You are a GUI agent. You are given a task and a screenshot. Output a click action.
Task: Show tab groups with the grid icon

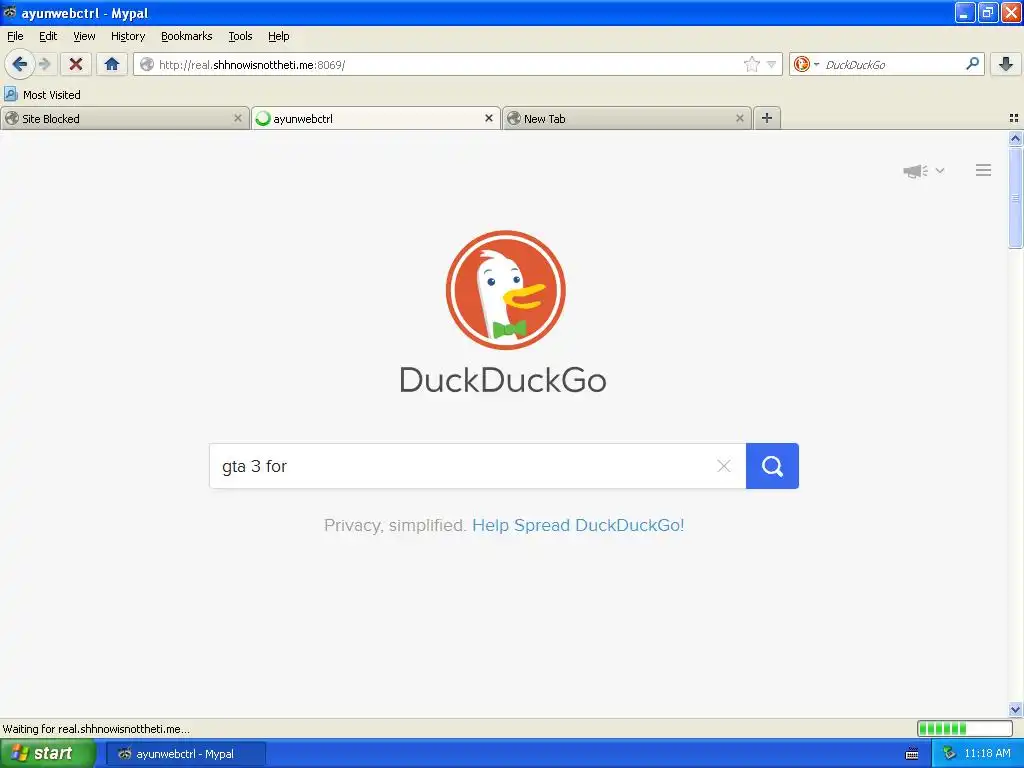tap(1014, 118)
